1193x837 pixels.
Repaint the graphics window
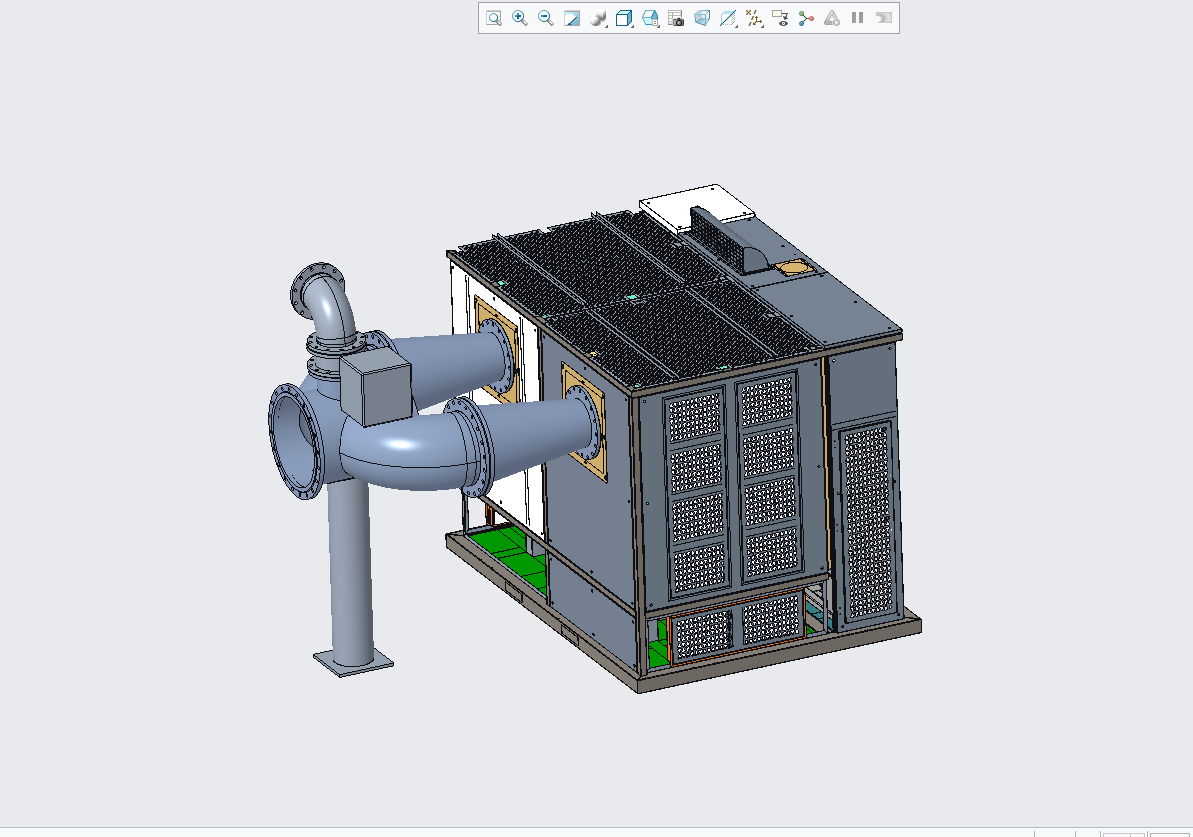pos(571,18)
